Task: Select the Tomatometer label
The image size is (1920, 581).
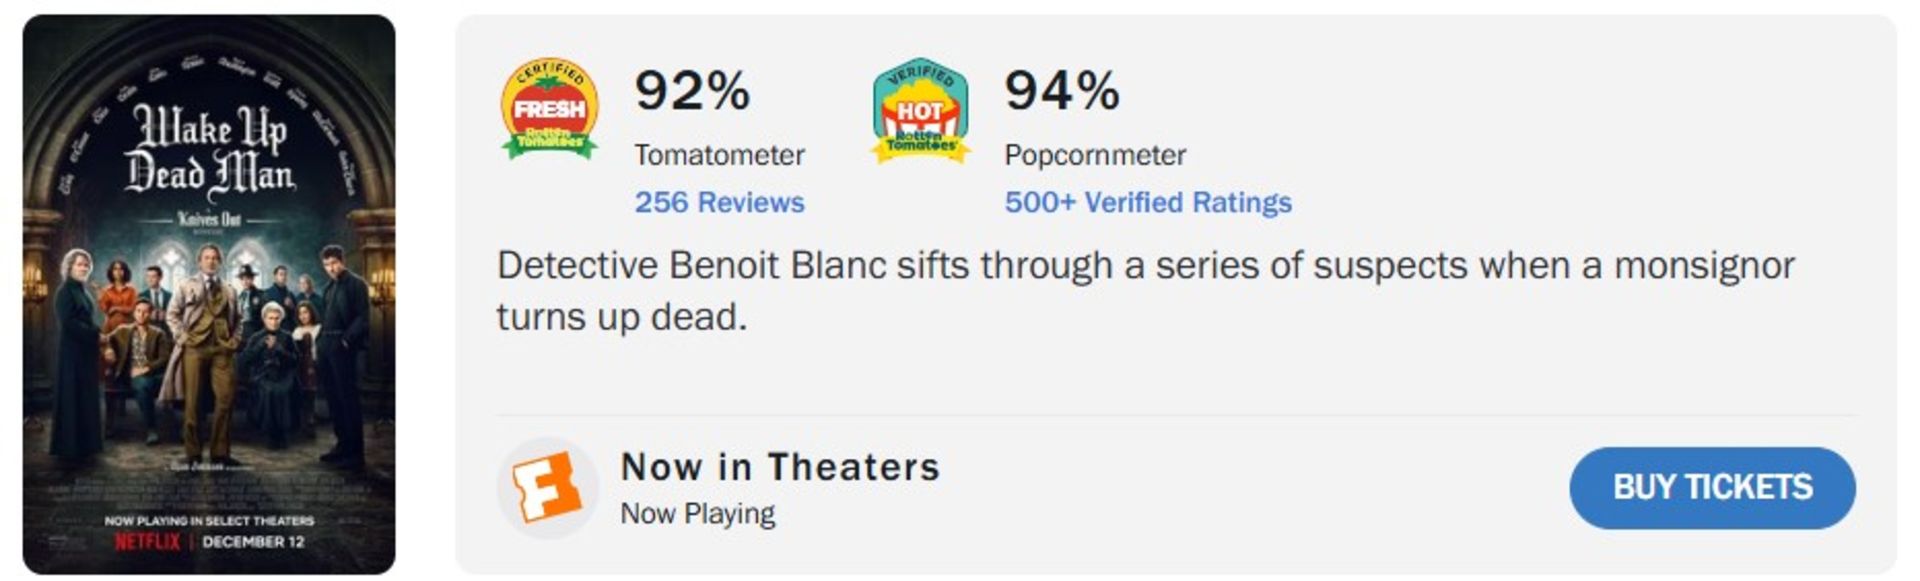Action: pyautogui.click(x=719, y=155)
